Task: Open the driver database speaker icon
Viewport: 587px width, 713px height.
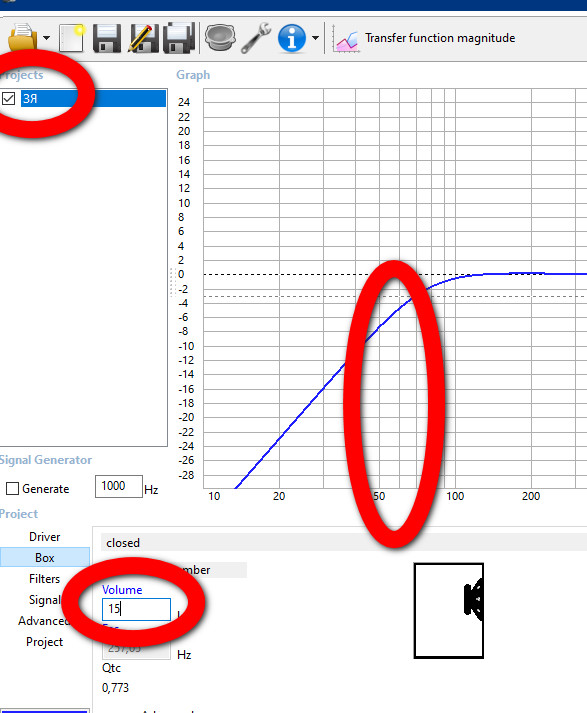Action: (x=220, y=38)
